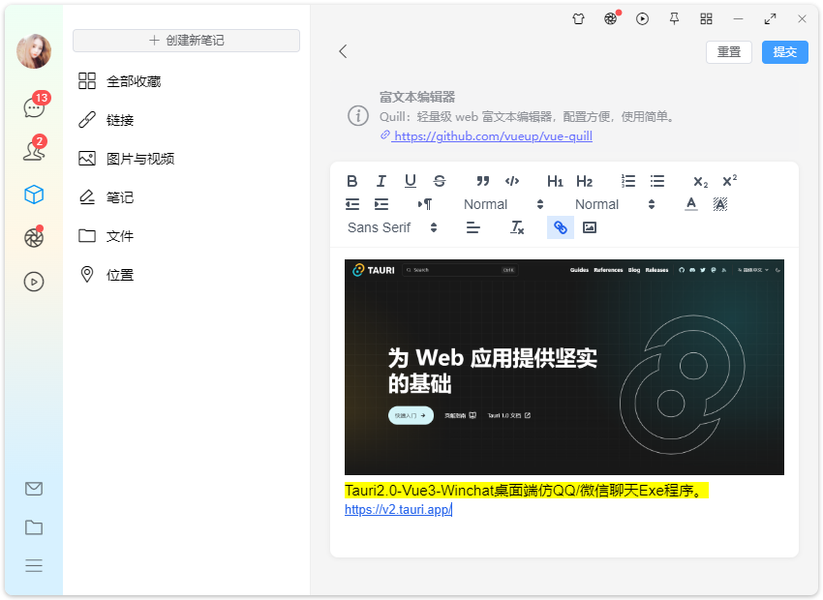Toggle strikethrough formatting in editor toolbar
Screen dimensions: 823x600
pyautogui.click(x=439, y=181)
